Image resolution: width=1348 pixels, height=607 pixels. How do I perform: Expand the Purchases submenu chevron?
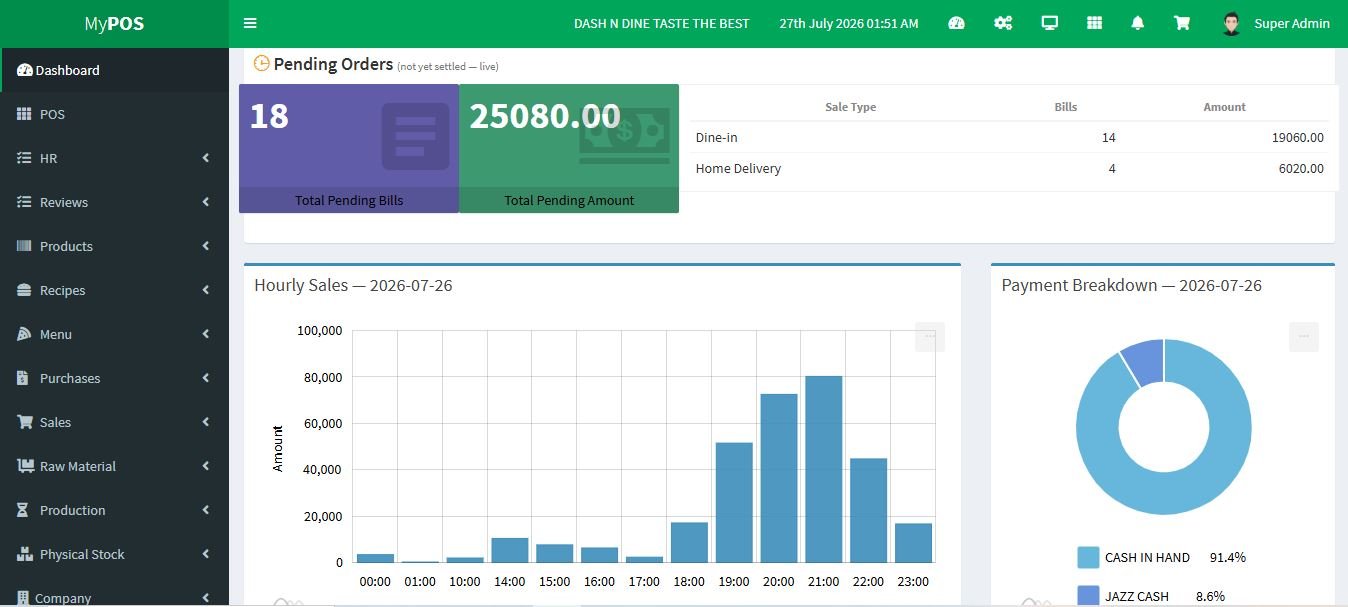(x=206, y=378)
